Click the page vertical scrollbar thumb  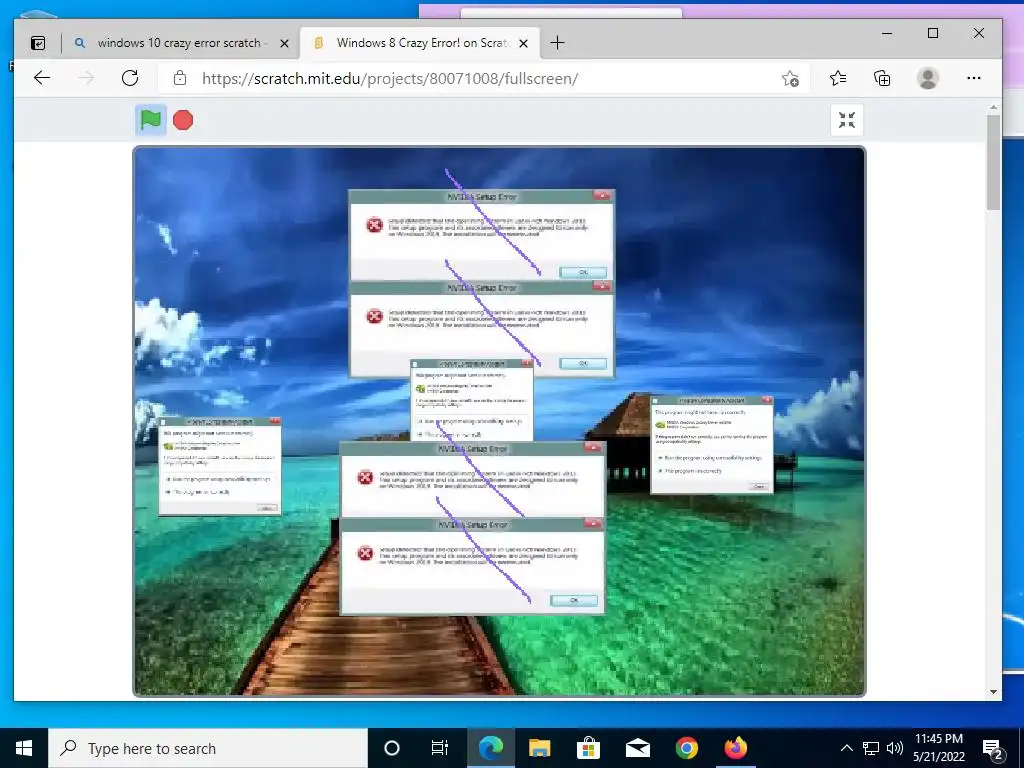(x=993, y=162)
